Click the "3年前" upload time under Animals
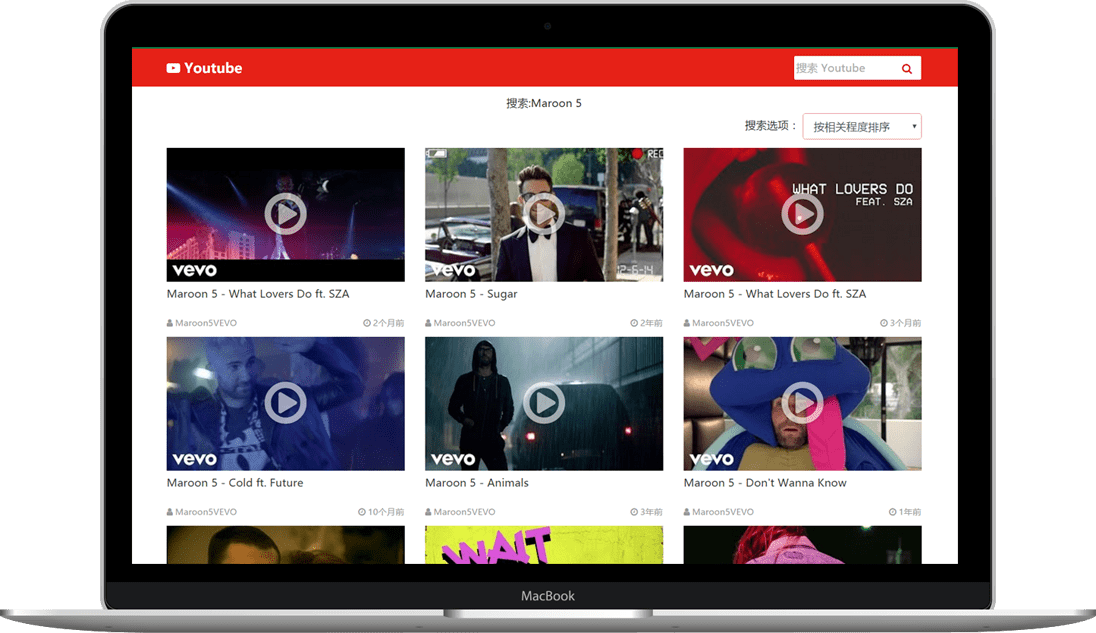The width and height of the screenshot is (1096, 633). pos(651,511)
